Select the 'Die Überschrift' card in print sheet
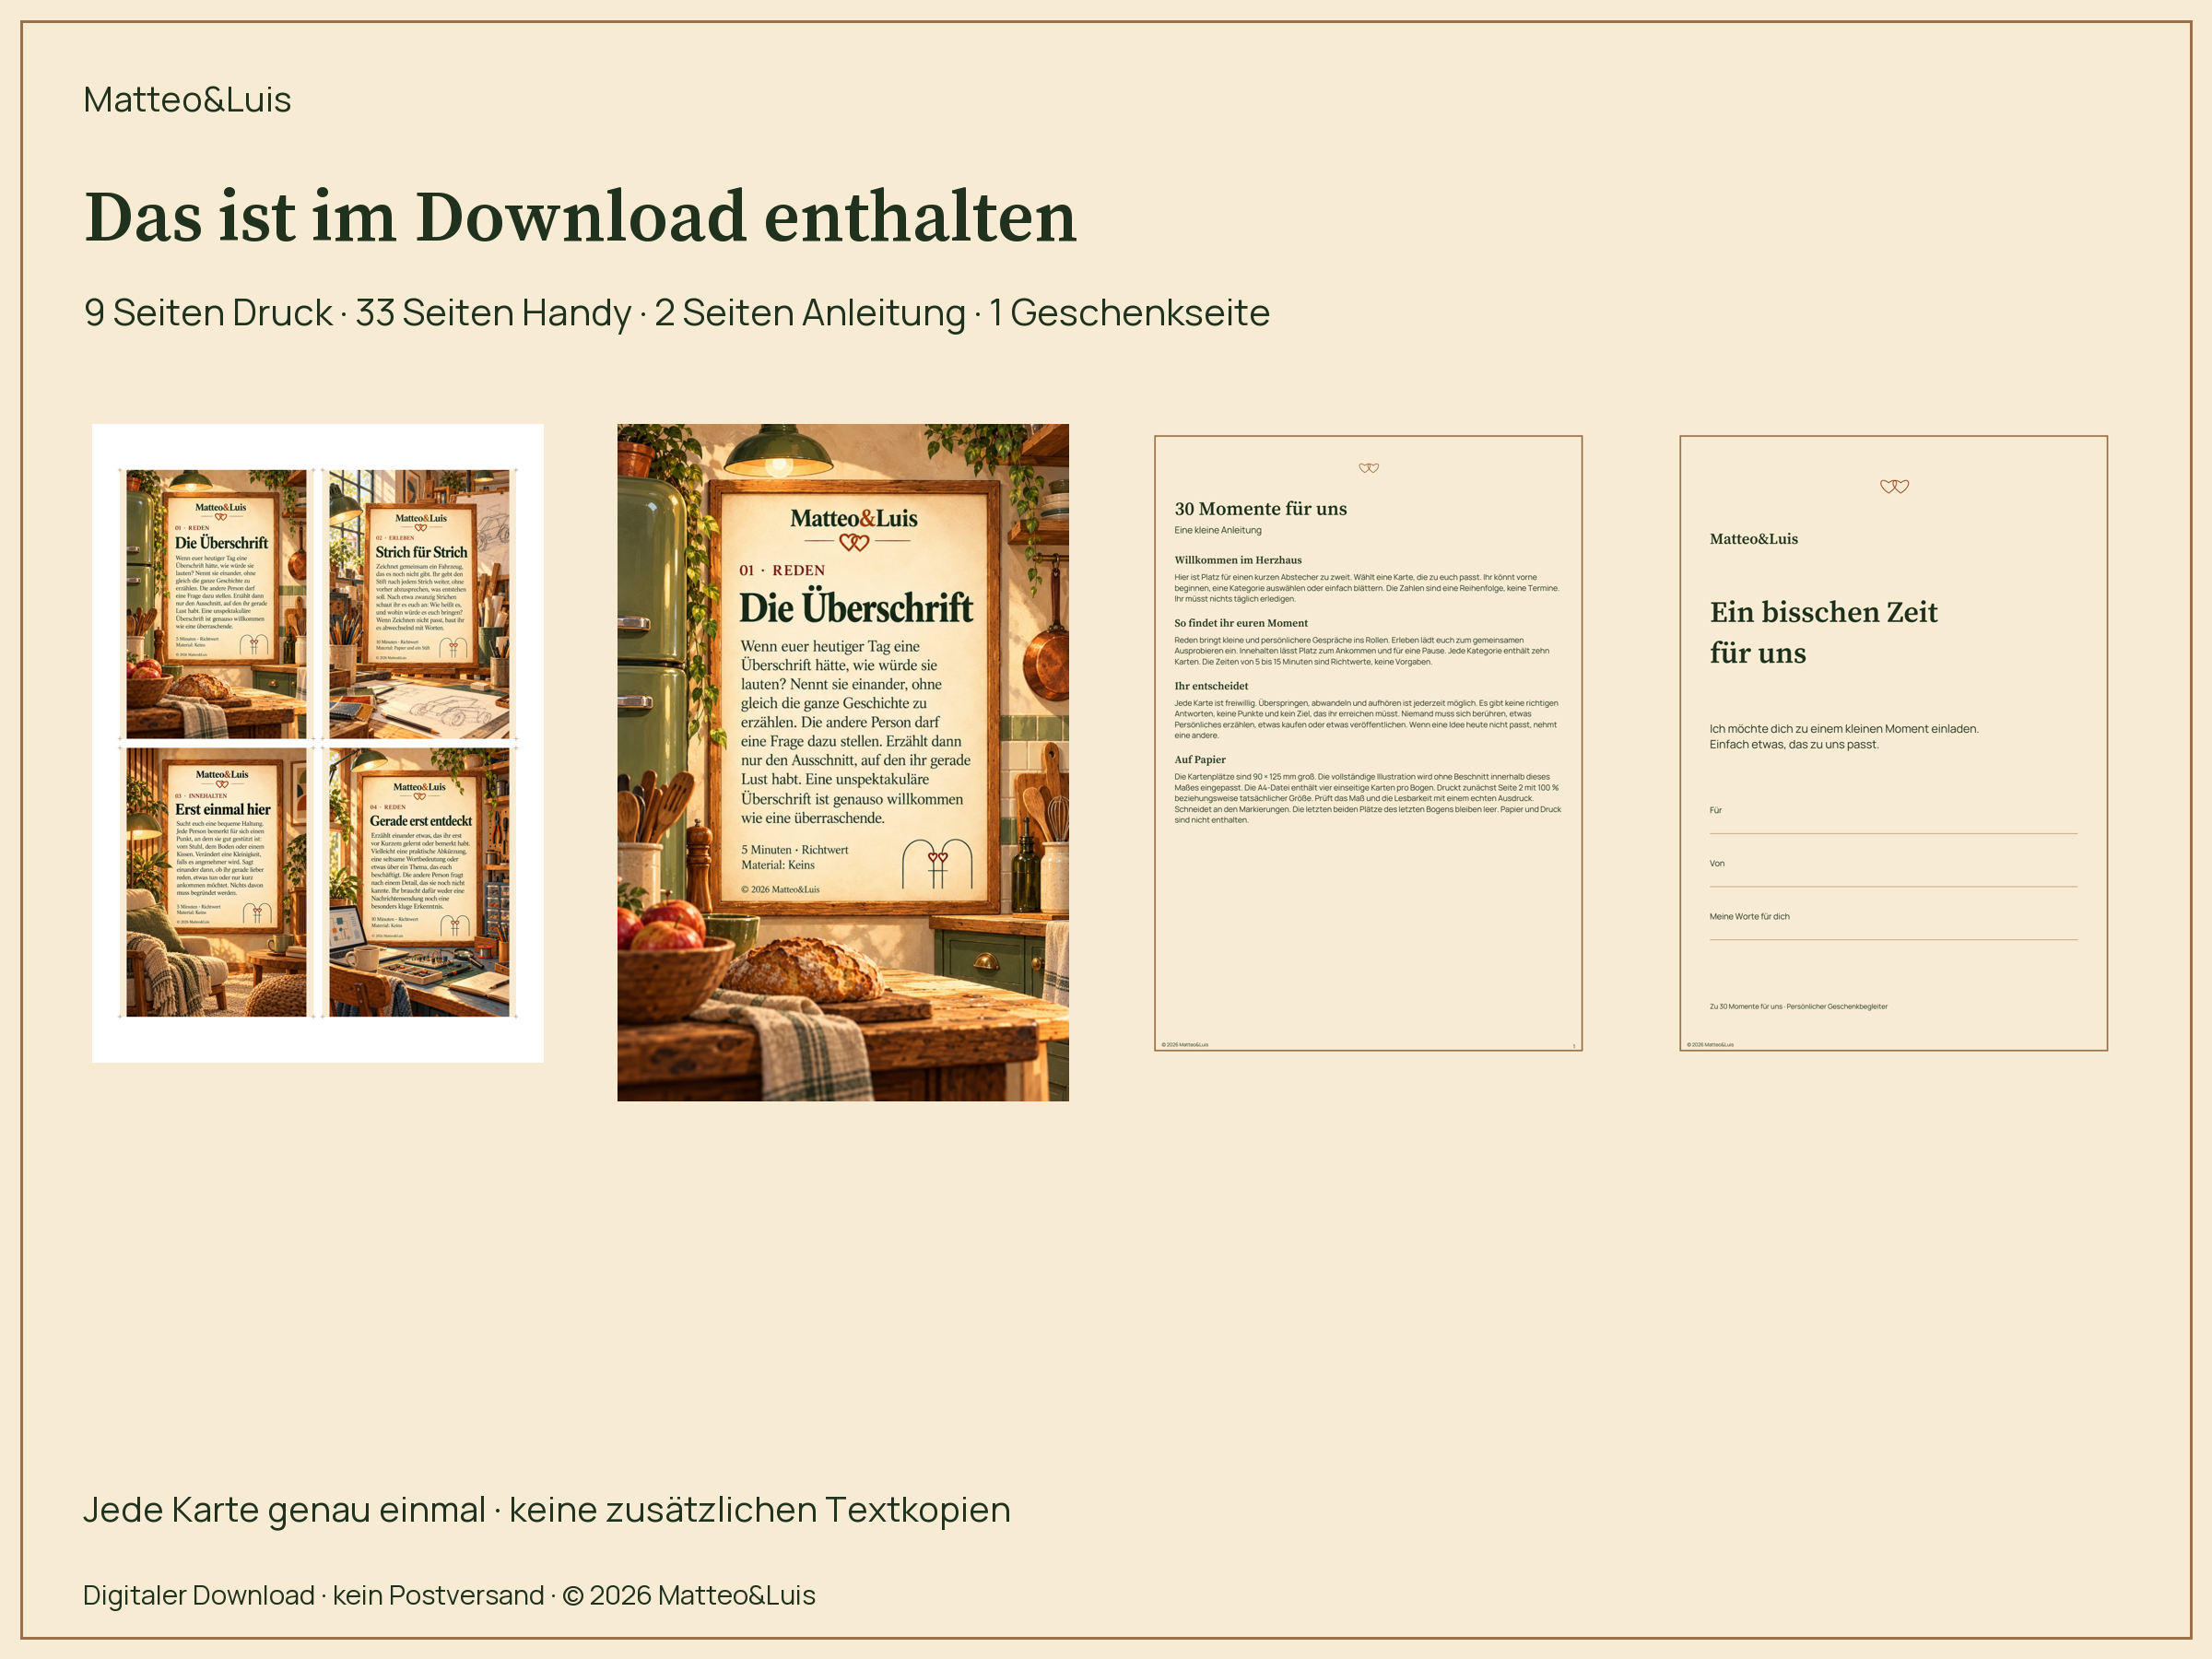 (216, 604)
